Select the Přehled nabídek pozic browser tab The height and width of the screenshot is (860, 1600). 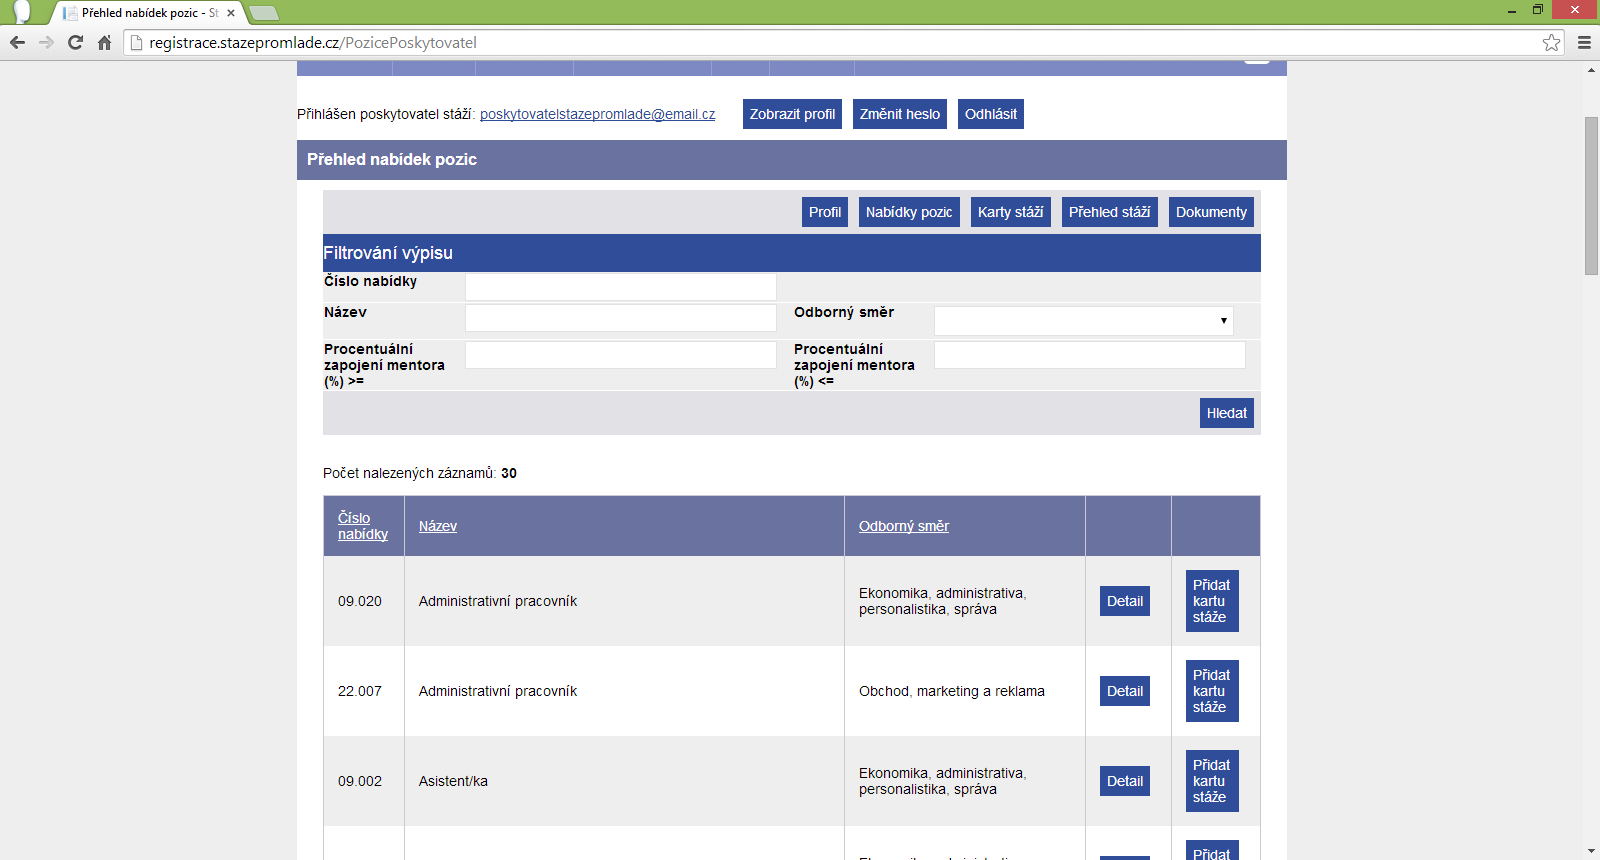pyautogui.click(x=148, y=13)
